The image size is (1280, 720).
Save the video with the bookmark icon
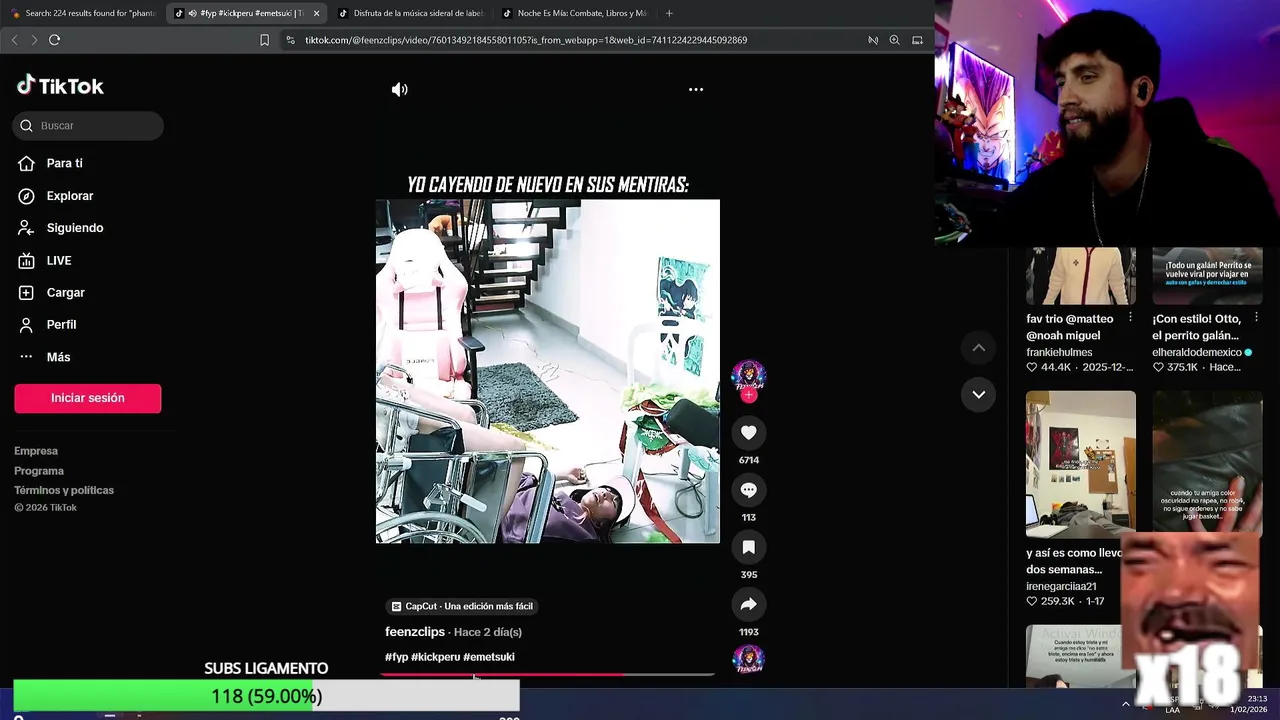point(749,547)
